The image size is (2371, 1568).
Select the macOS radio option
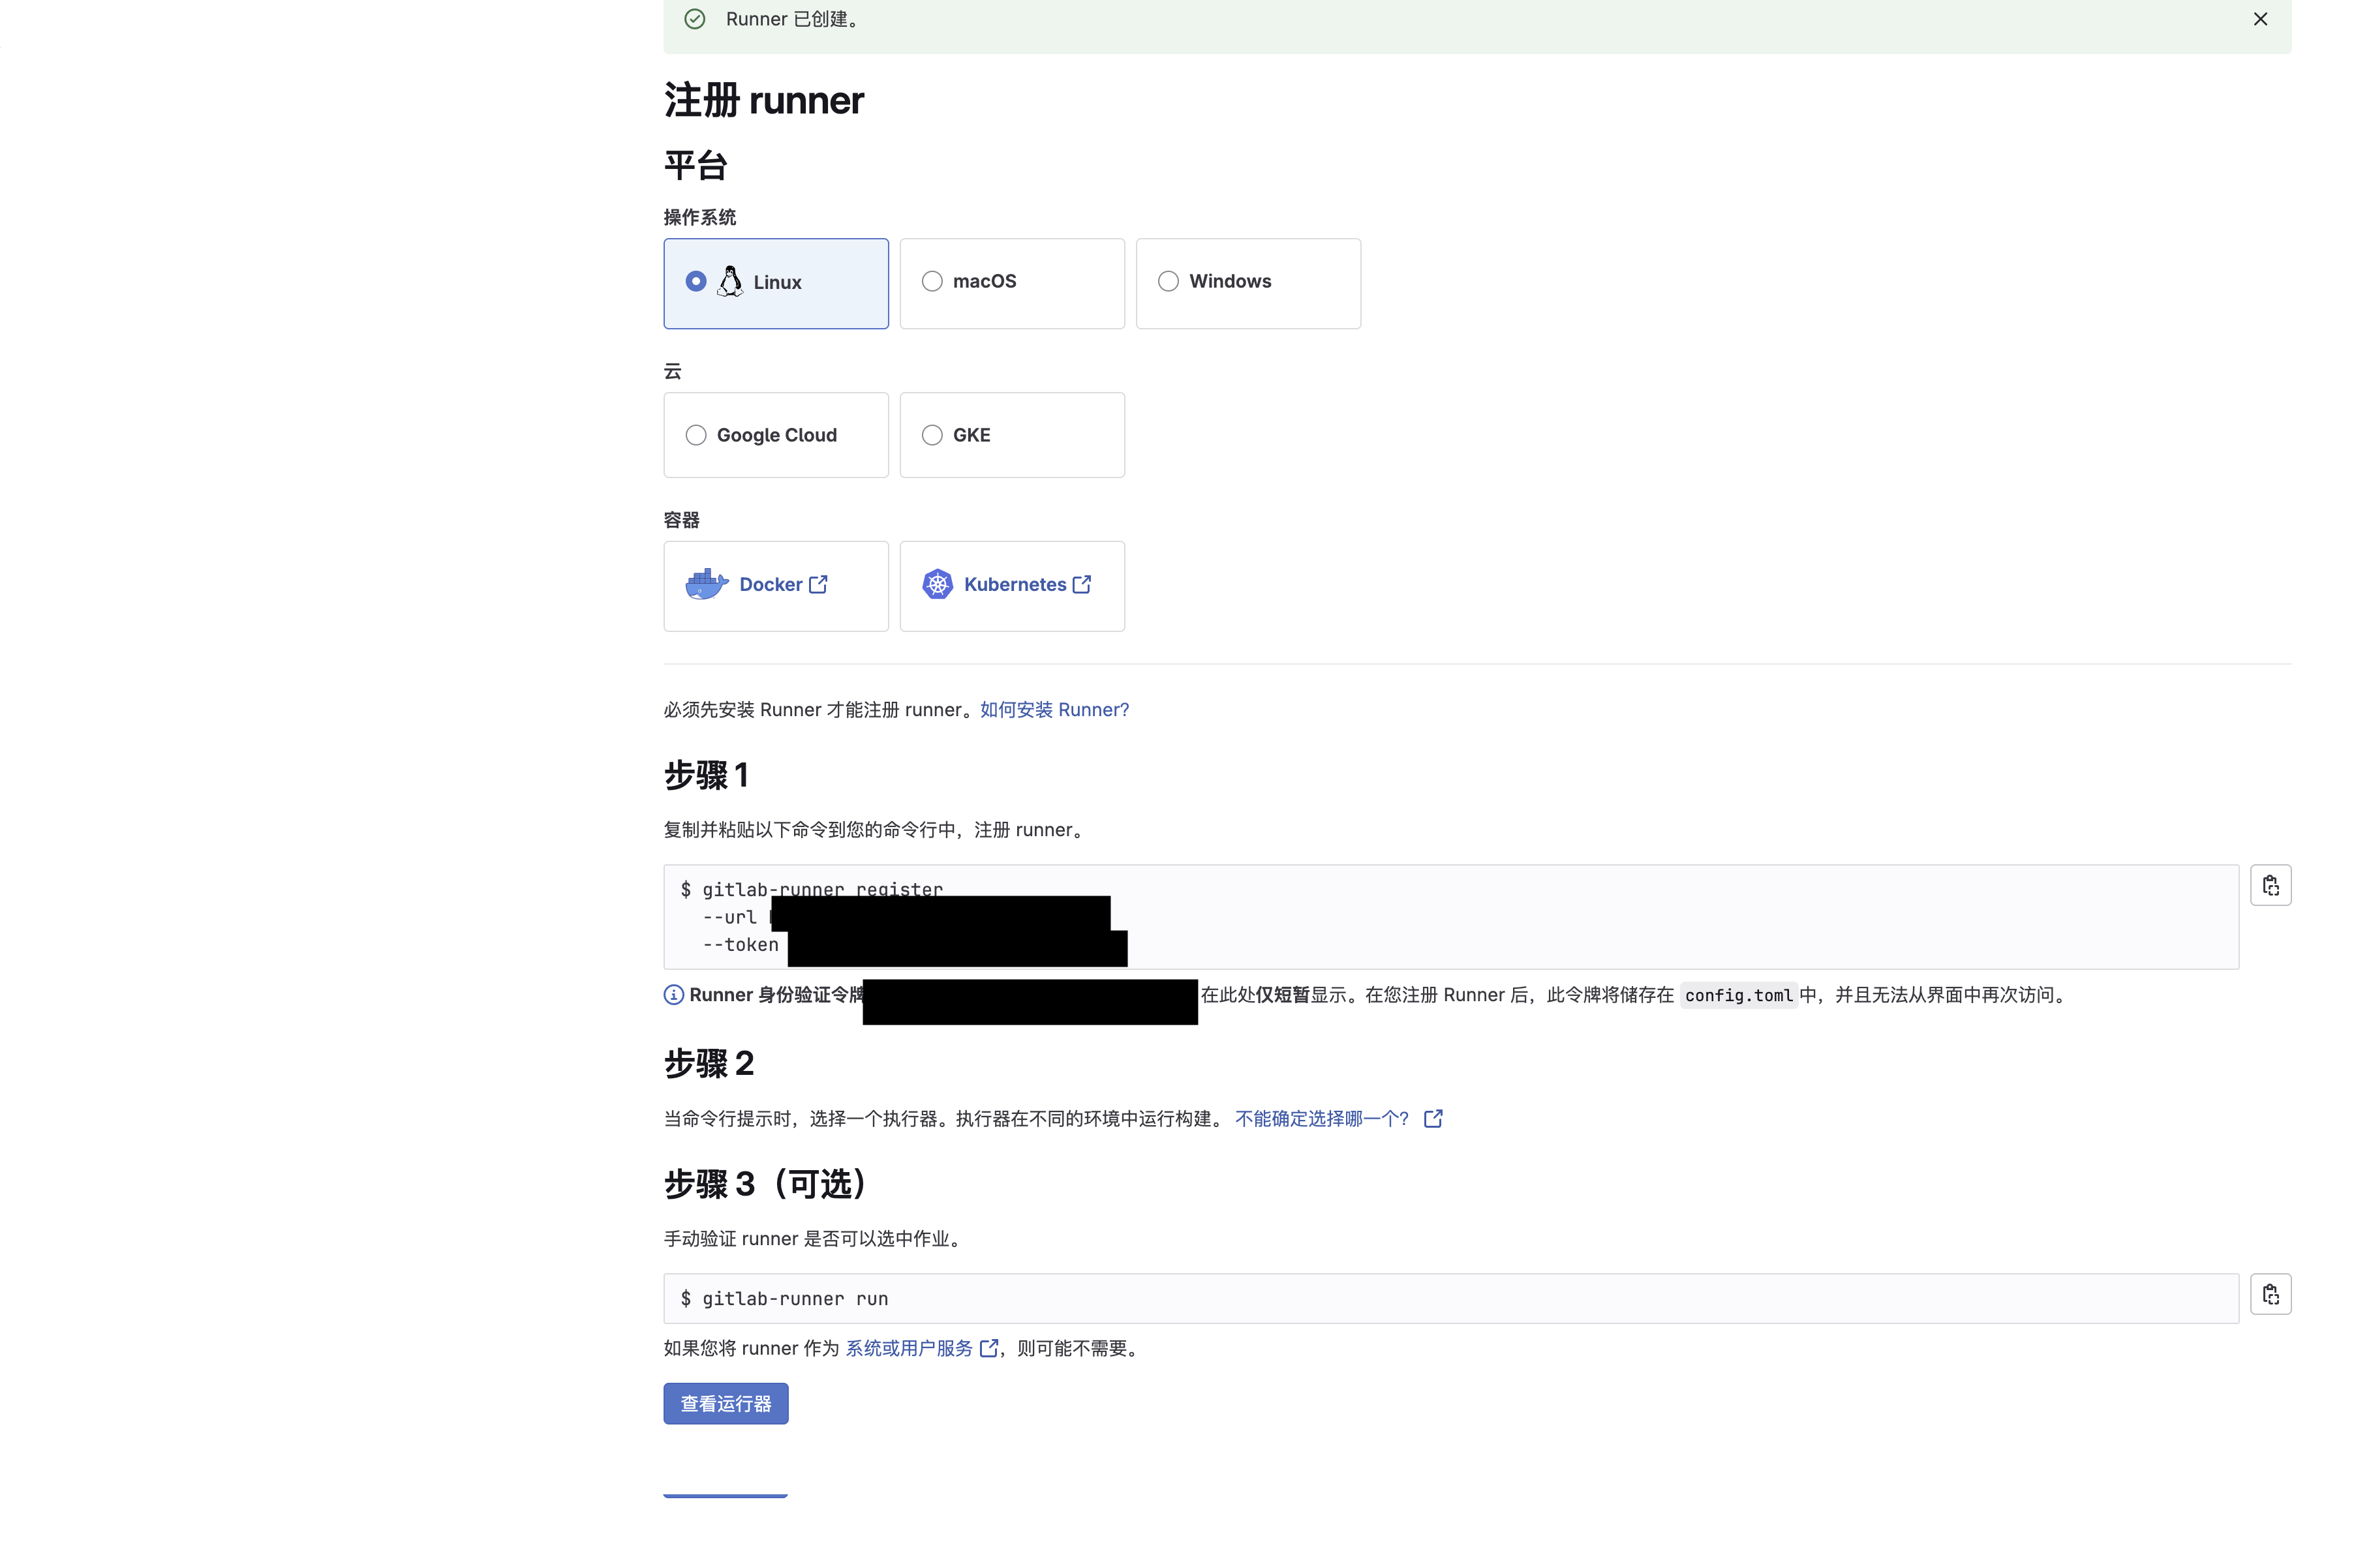click(x=932, y=281)
